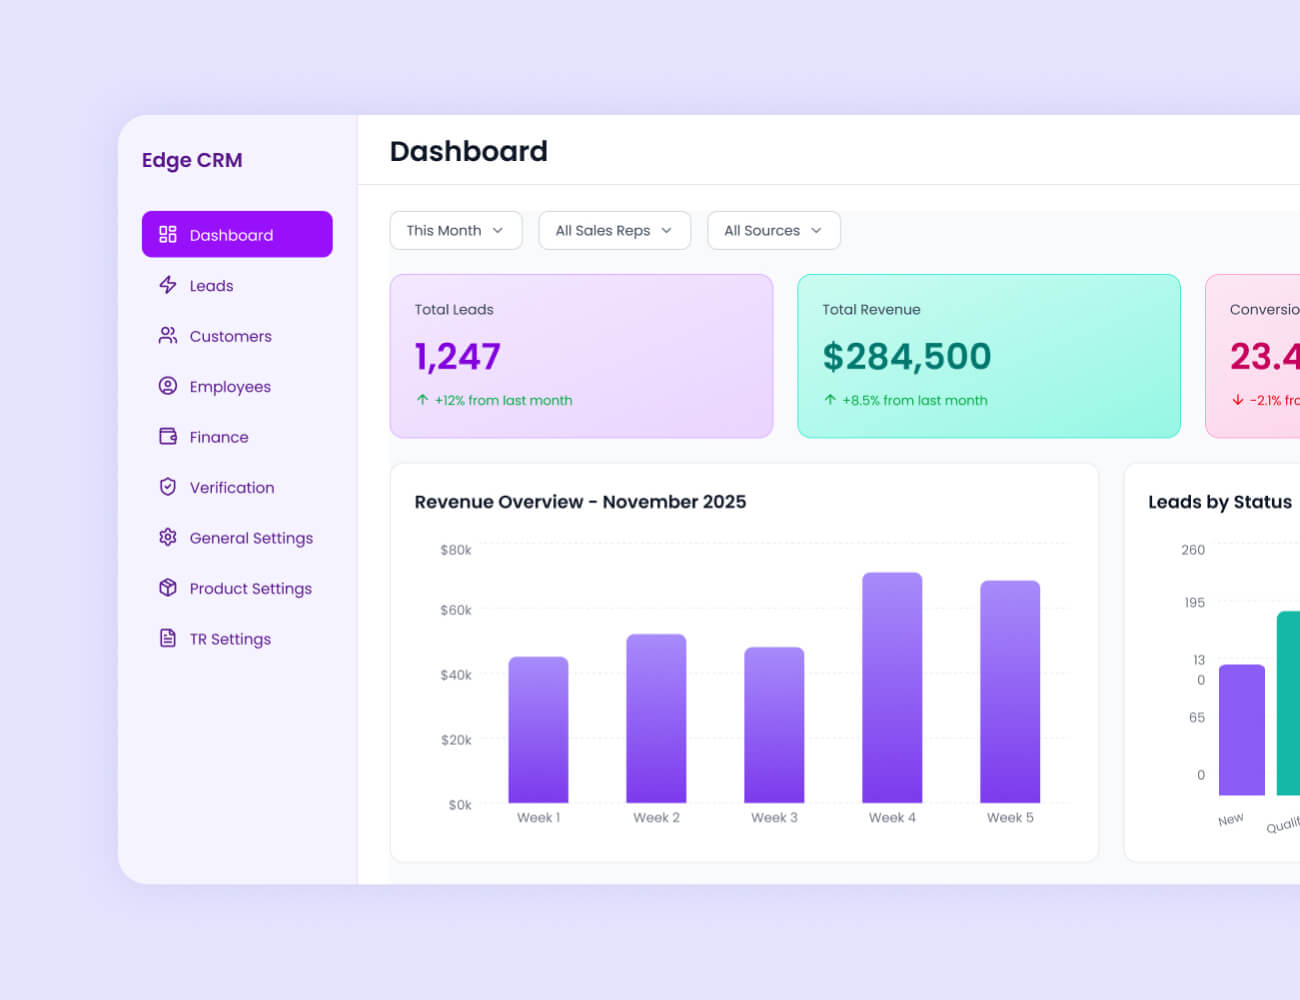
Task: Open the Finance menu item
Action: [x=219, y=437]
